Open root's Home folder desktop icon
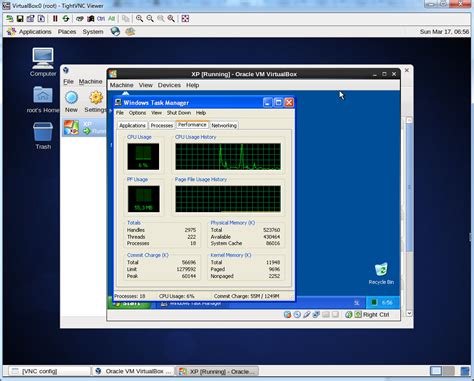 [43, 99]
